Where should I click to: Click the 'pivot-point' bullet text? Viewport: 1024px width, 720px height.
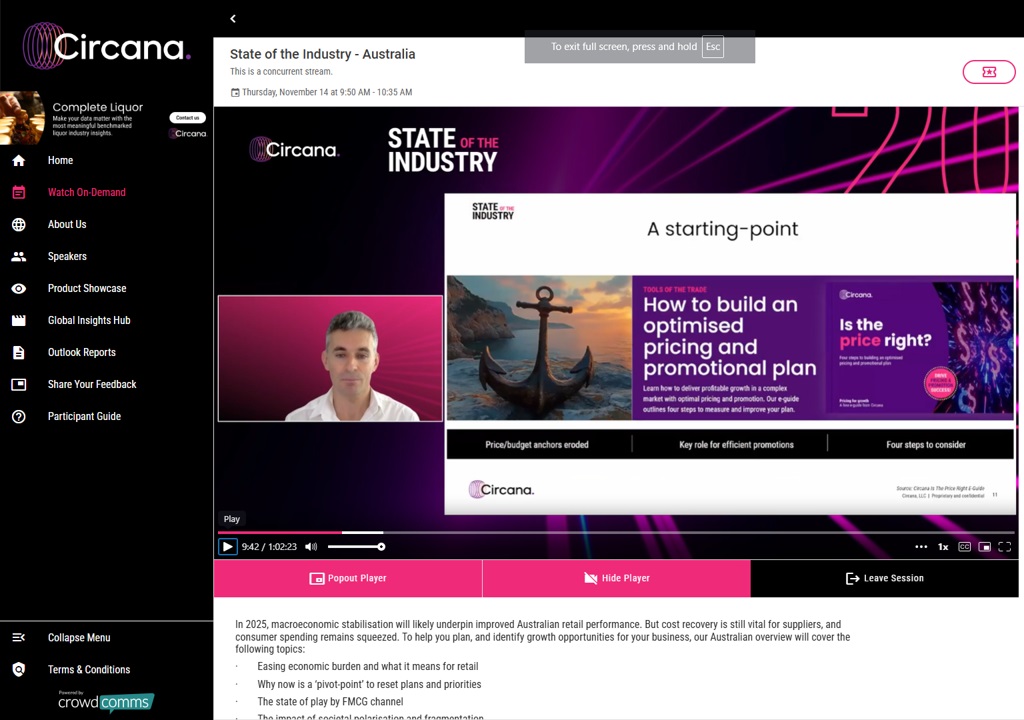[x=369, y=684]
